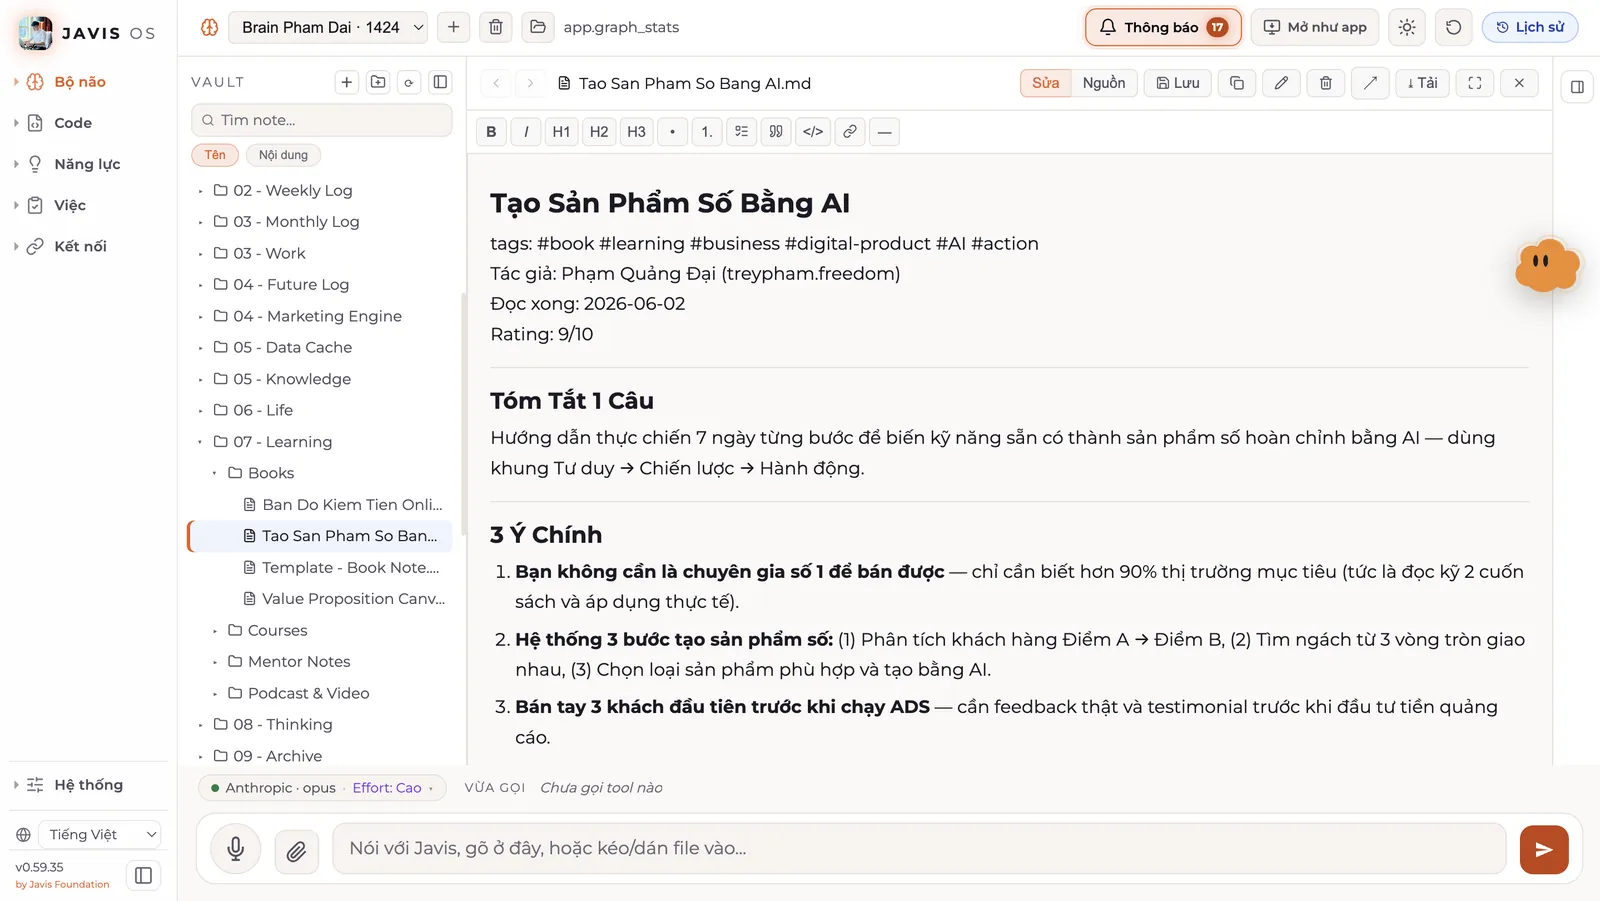
Task: Insert a checklist from the editor toolbar
Action: point(741,131)
